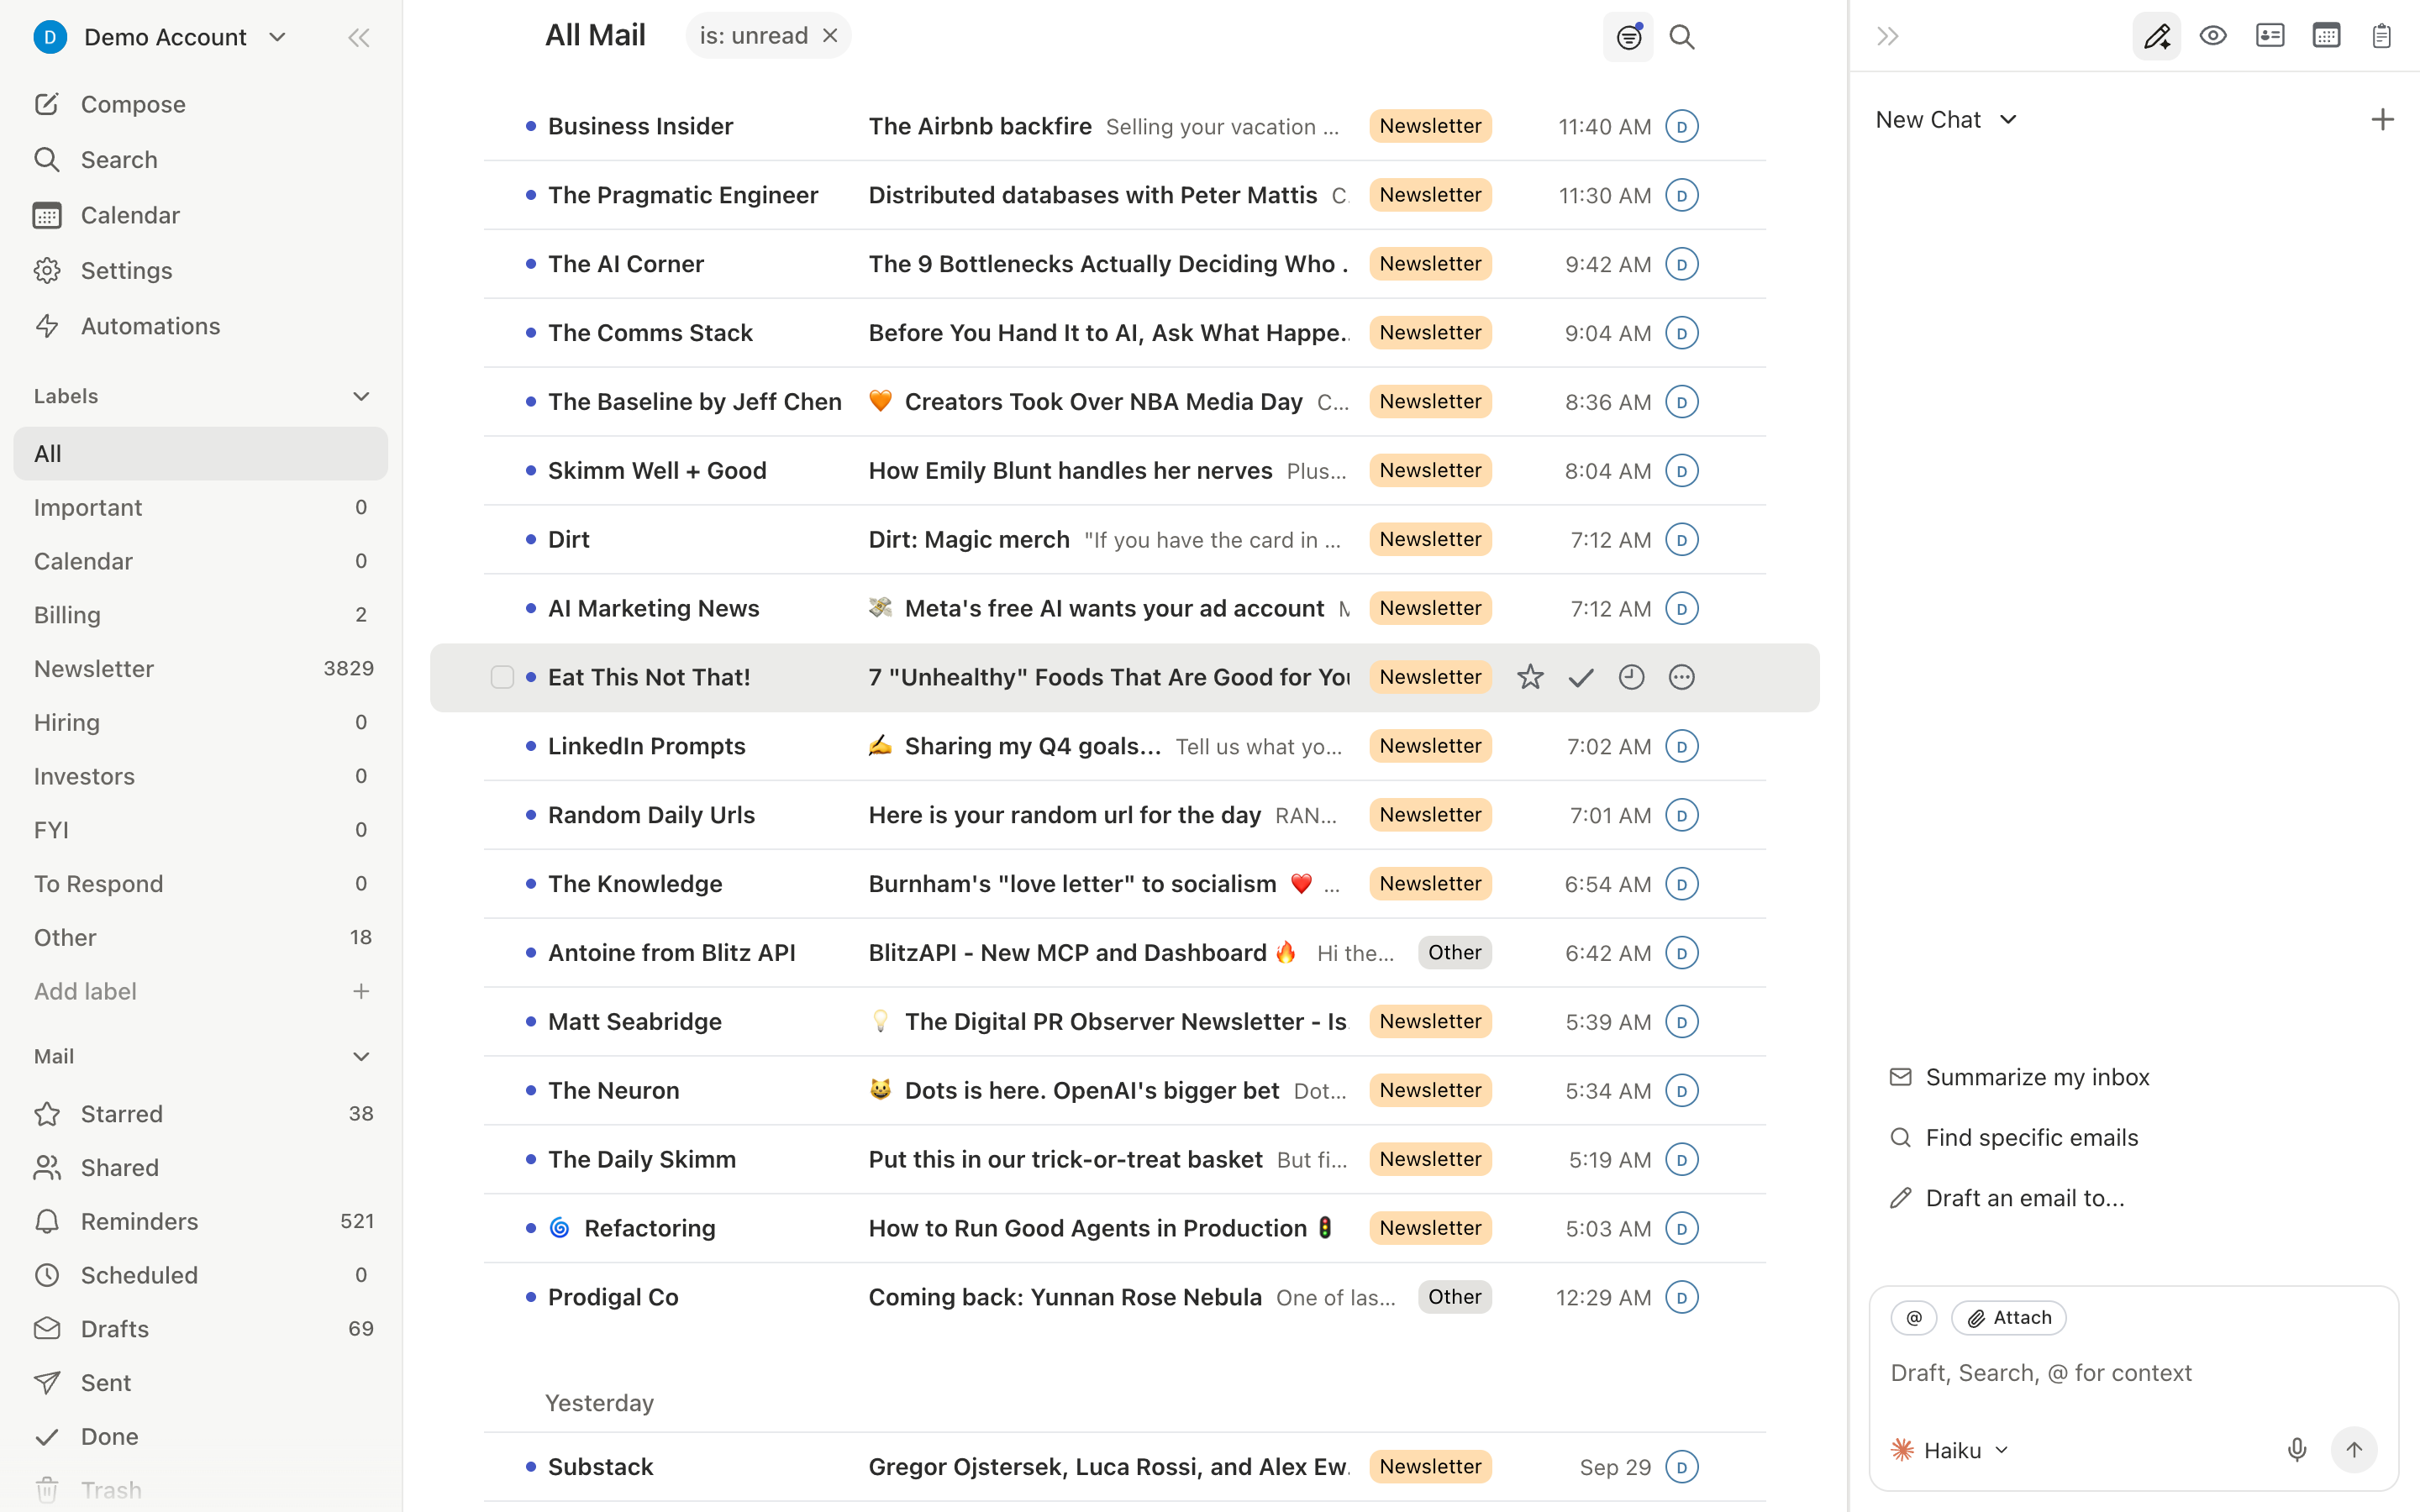
Task: Click Summarize my inbox suggestion
Action: pos(2018,1077)
